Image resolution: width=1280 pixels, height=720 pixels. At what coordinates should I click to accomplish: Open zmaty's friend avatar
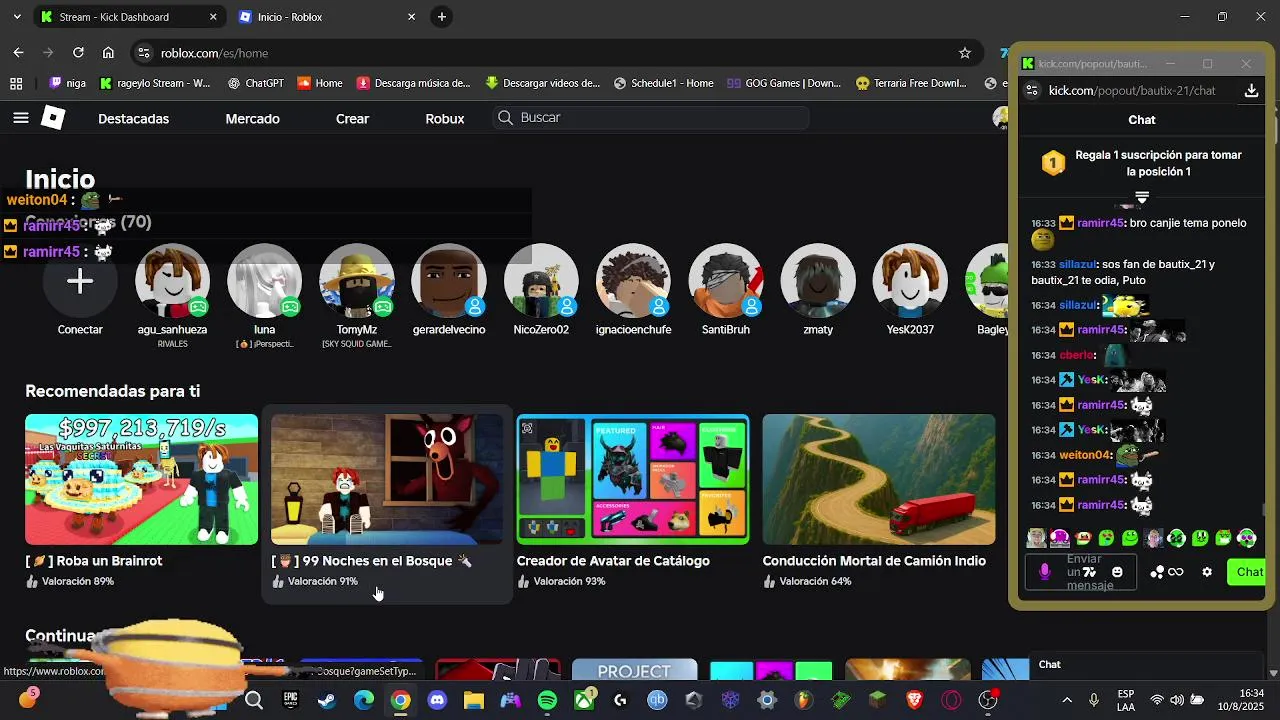coord(818,281)
